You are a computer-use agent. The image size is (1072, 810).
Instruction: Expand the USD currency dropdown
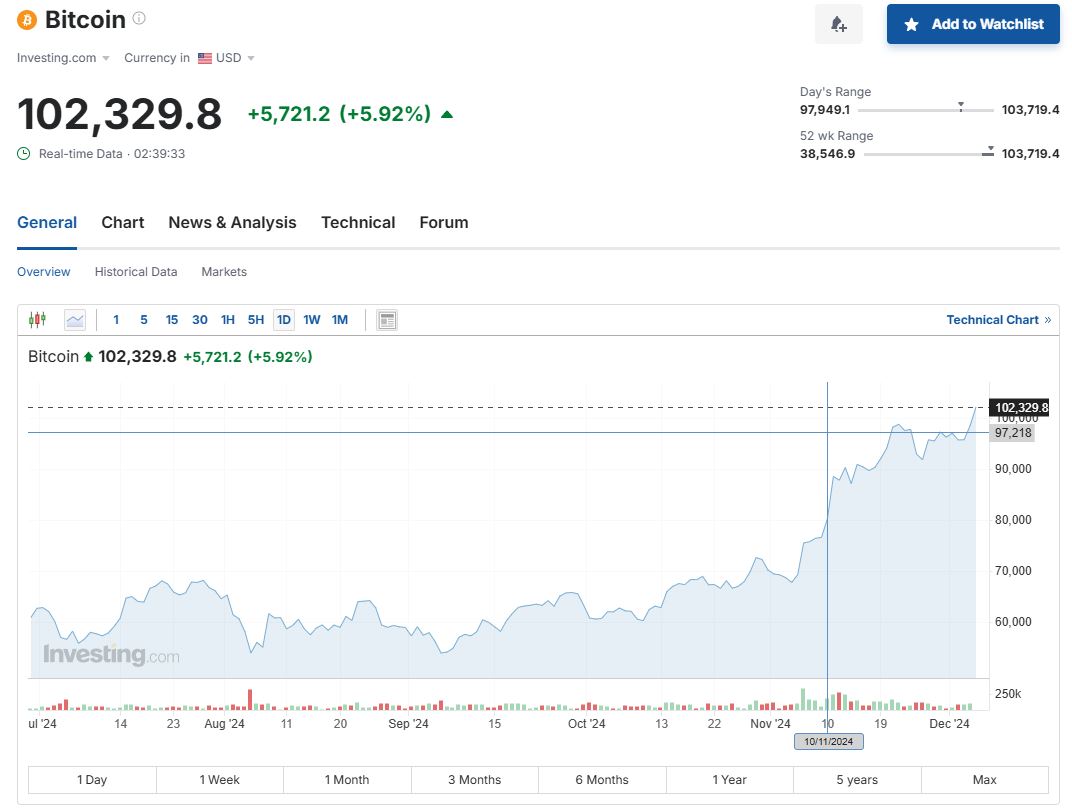[x=227, y=58]
